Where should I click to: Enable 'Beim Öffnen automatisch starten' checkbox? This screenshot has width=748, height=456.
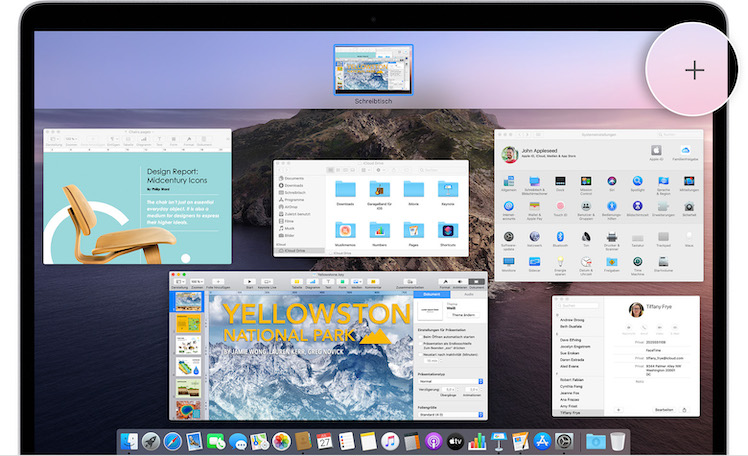418,339
